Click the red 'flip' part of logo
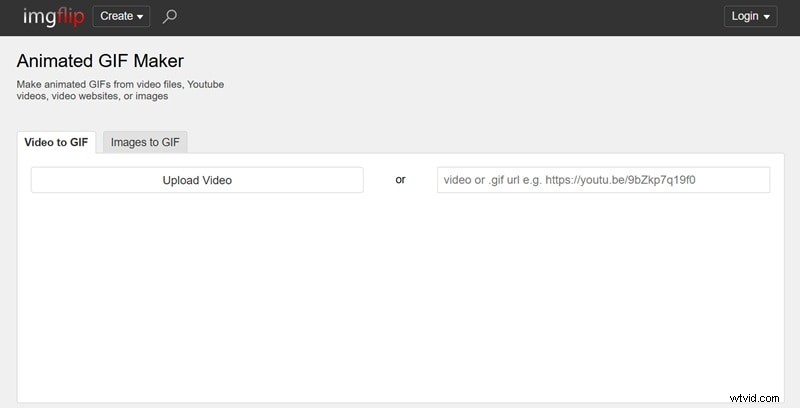This screenshot has width=800, height=408. pos(69,16)
